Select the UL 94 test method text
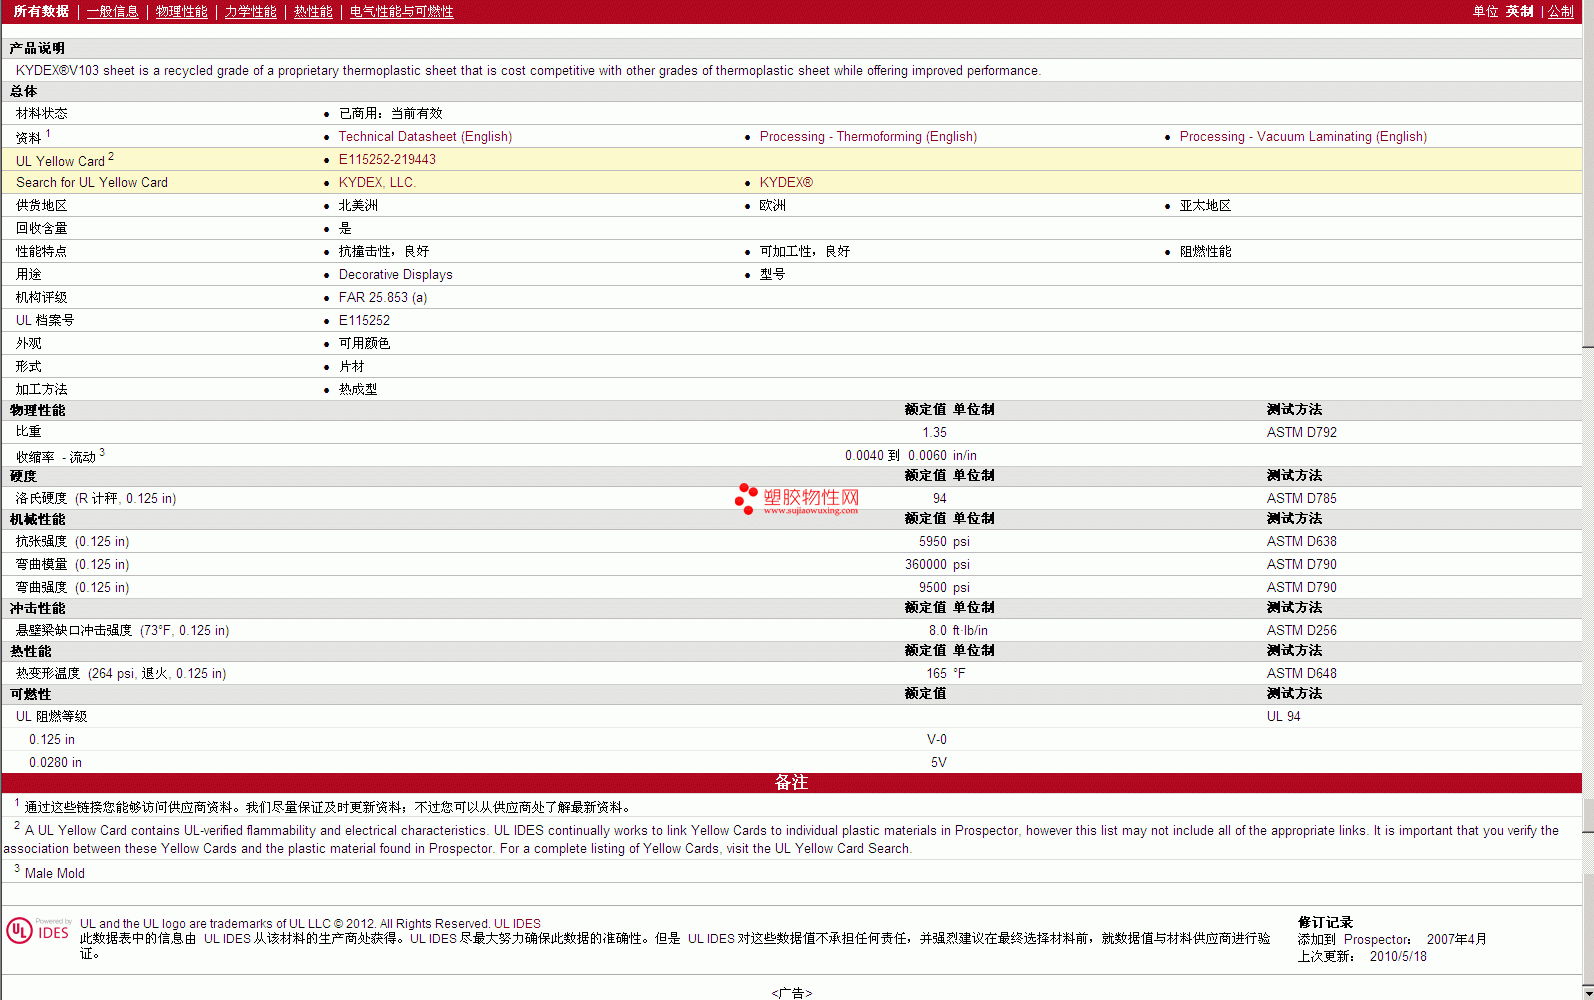 click(x=1283, y=717)
